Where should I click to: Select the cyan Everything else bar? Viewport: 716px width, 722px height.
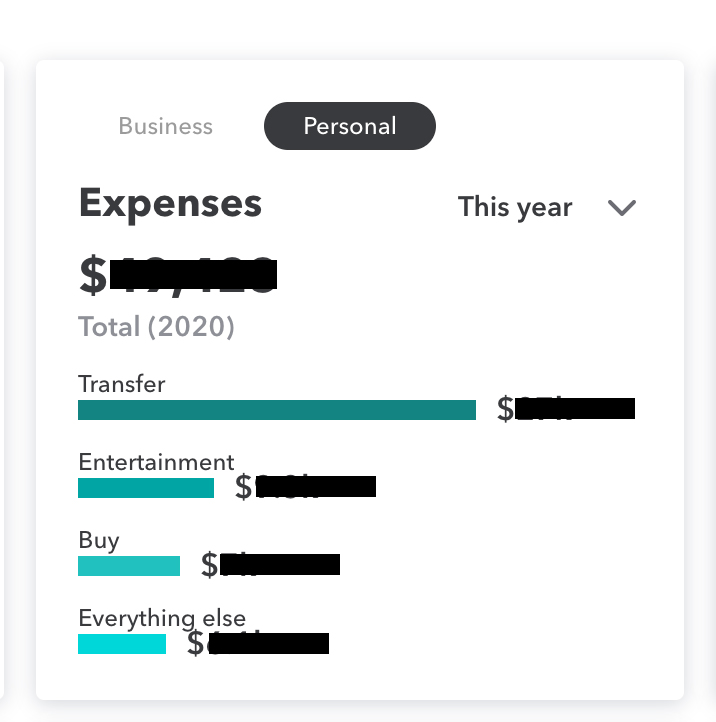click(122, 644)
